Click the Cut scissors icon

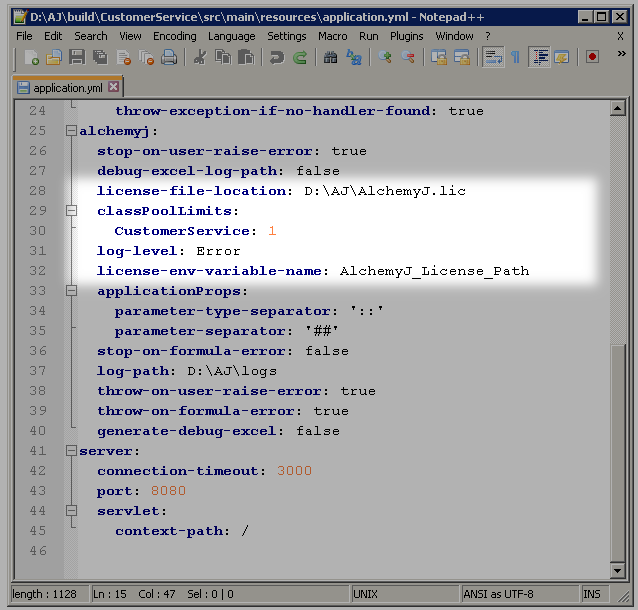pos(199,57)
